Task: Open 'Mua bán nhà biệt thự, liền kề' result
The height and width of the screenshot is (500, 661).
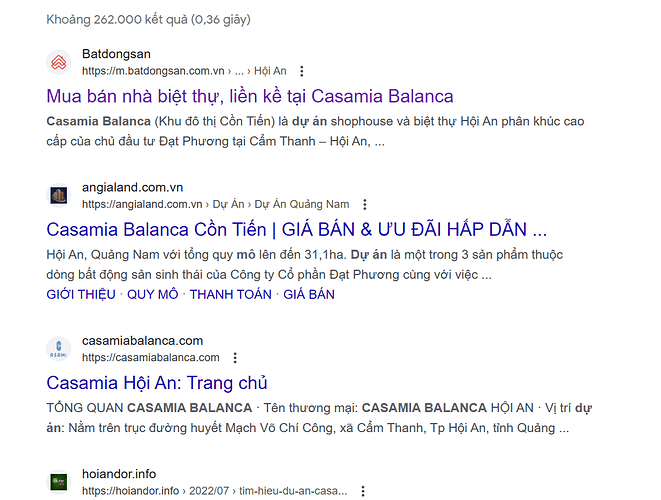Action: click(250, 97)
